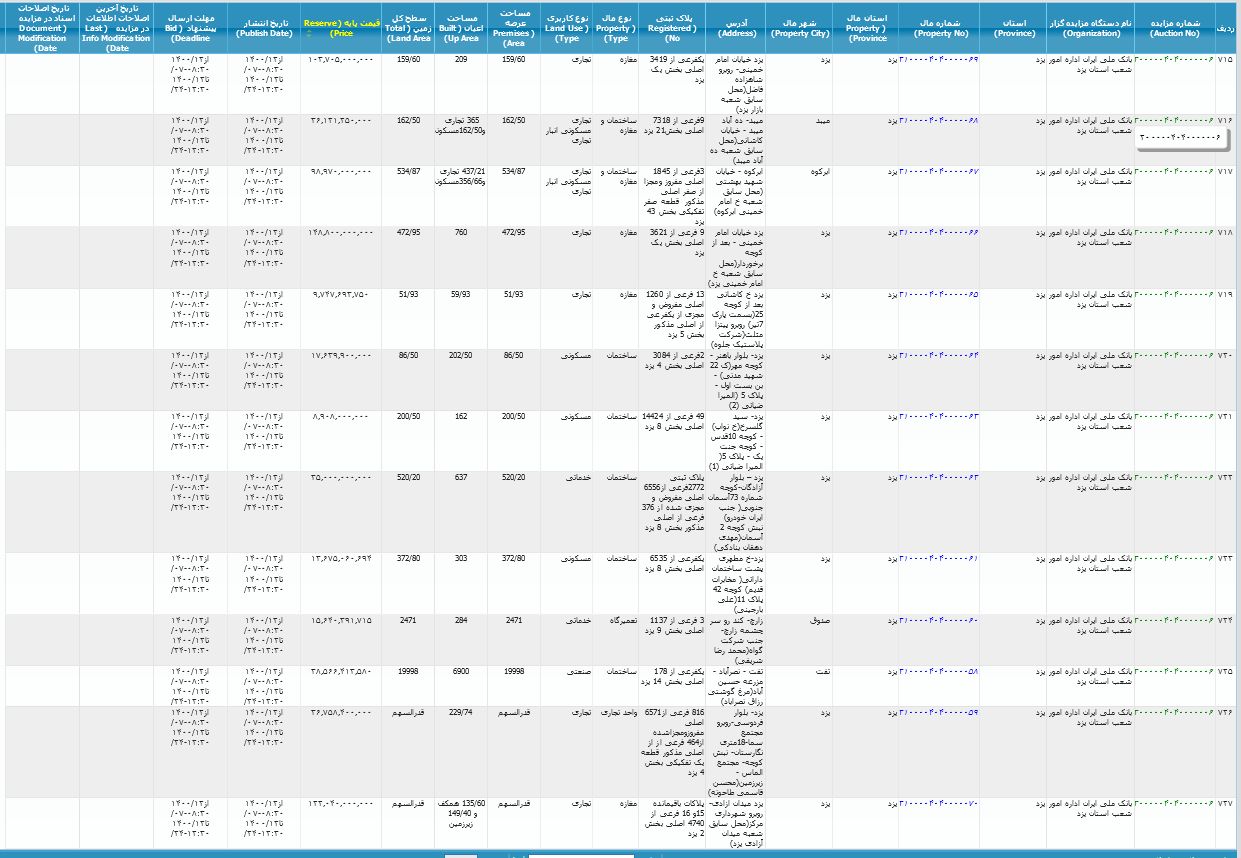1241x858 pixels.
Task: Click the Bid Deadline column header
Action: point(190,27)
